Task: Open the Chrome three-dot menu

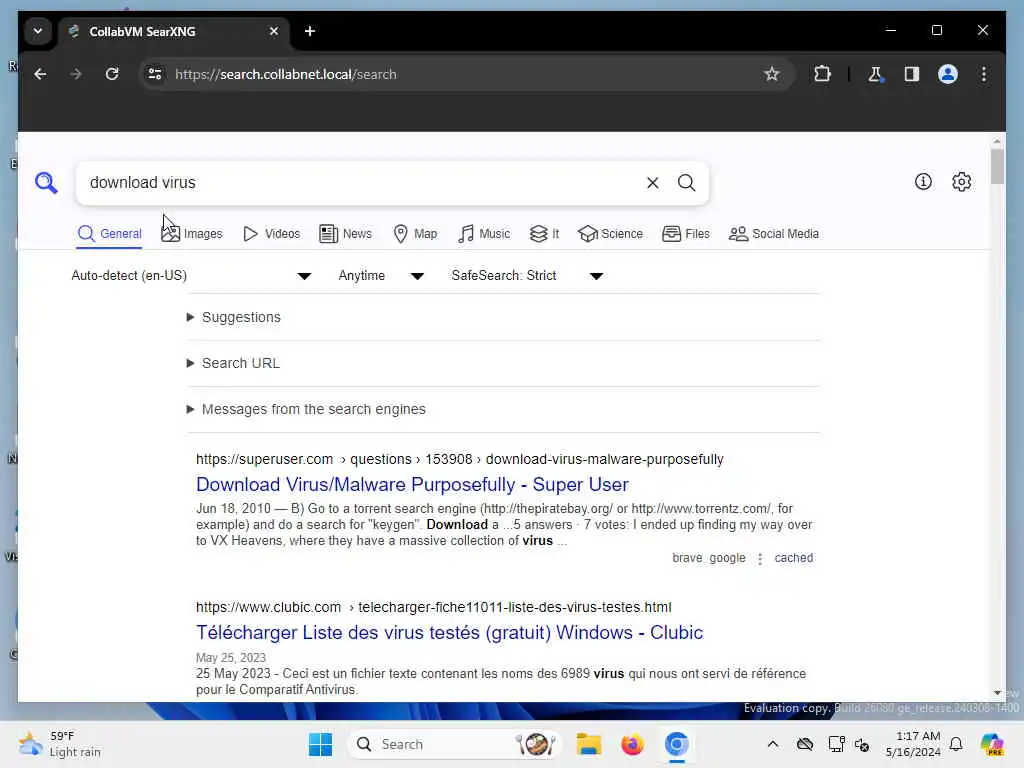Action: tap(984, 74)
